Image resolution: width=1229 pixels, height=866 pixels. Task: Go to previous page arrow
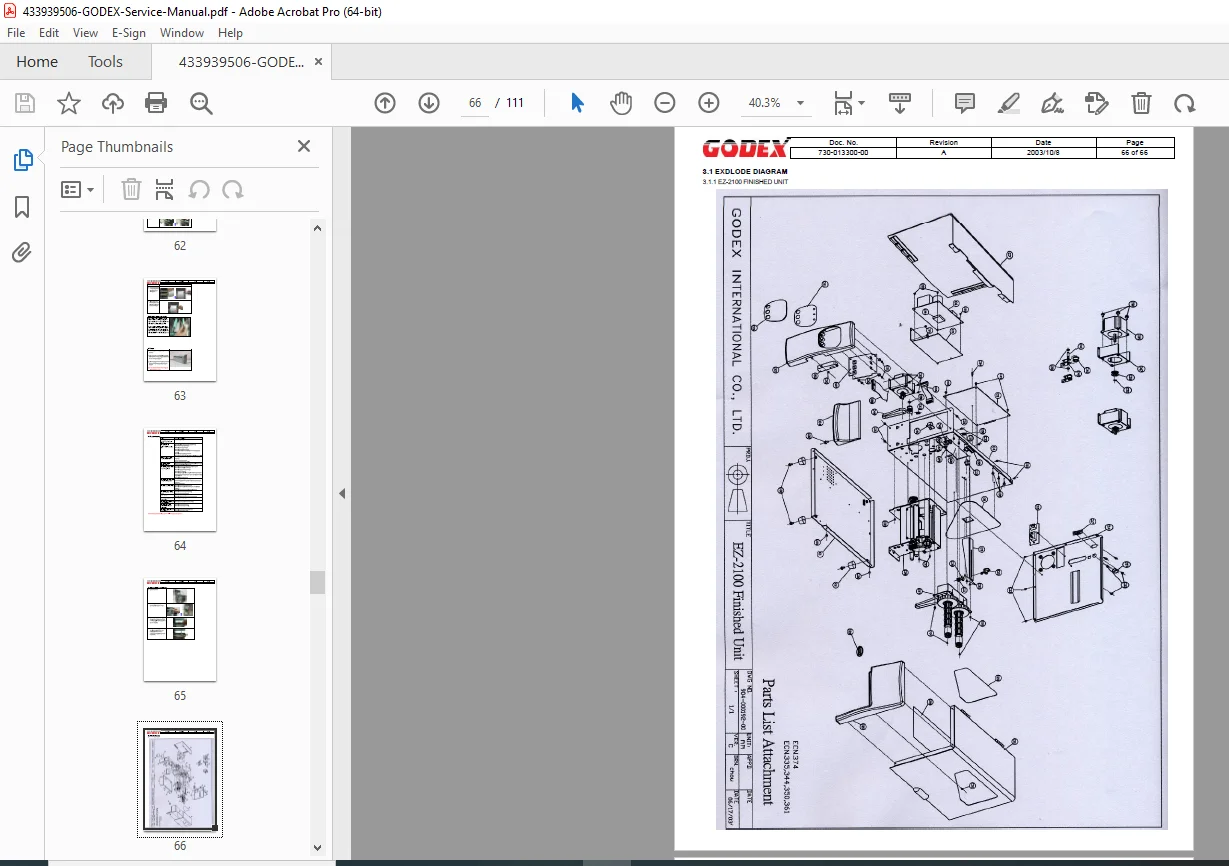[385, 103]
